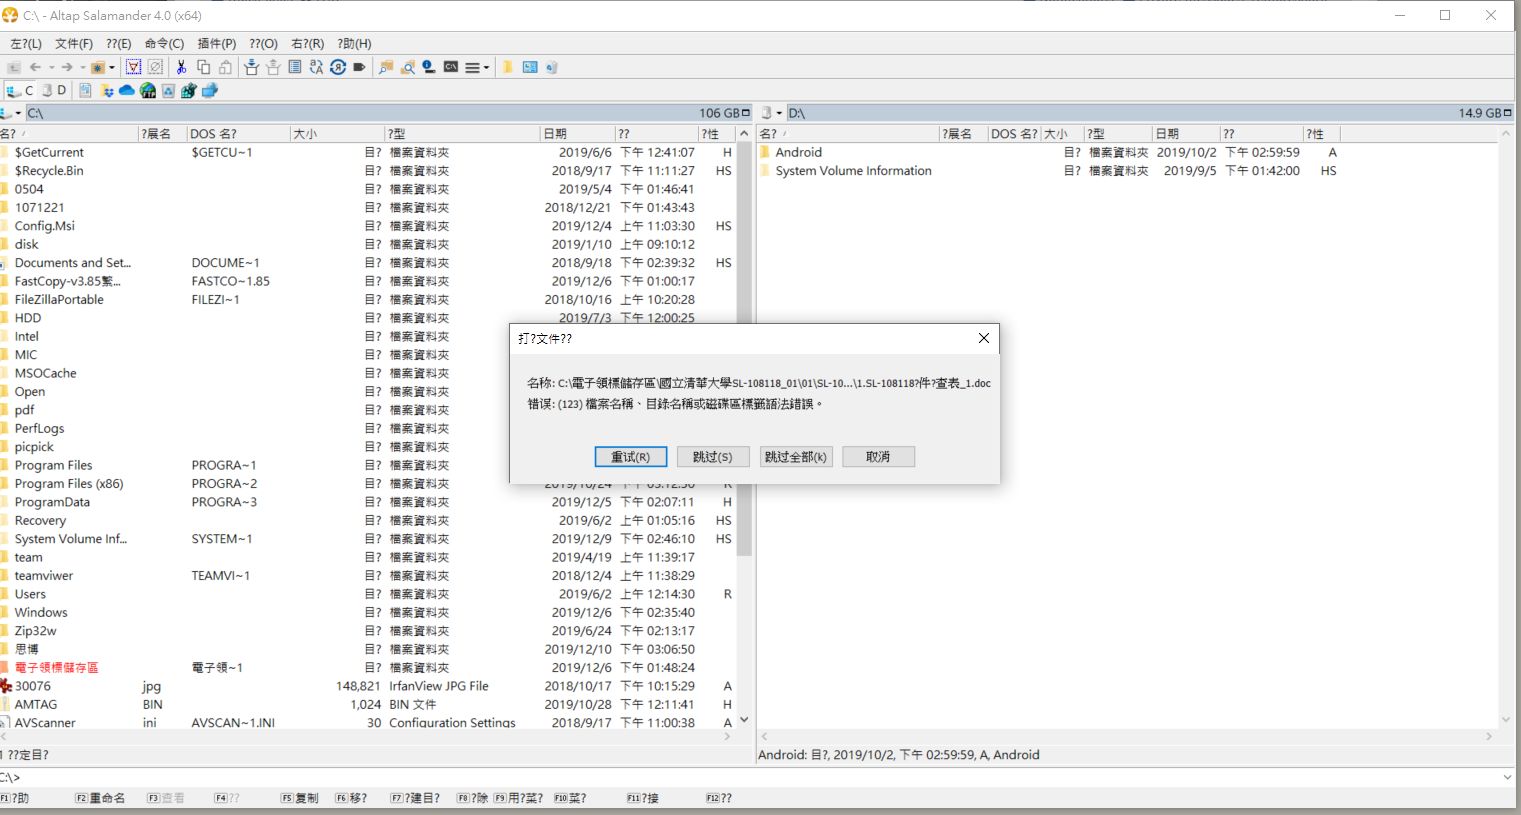This screenshot has height=815, width=1521.
Task: Select the Program Files (x86) folder row
Action: pos(368,483)
